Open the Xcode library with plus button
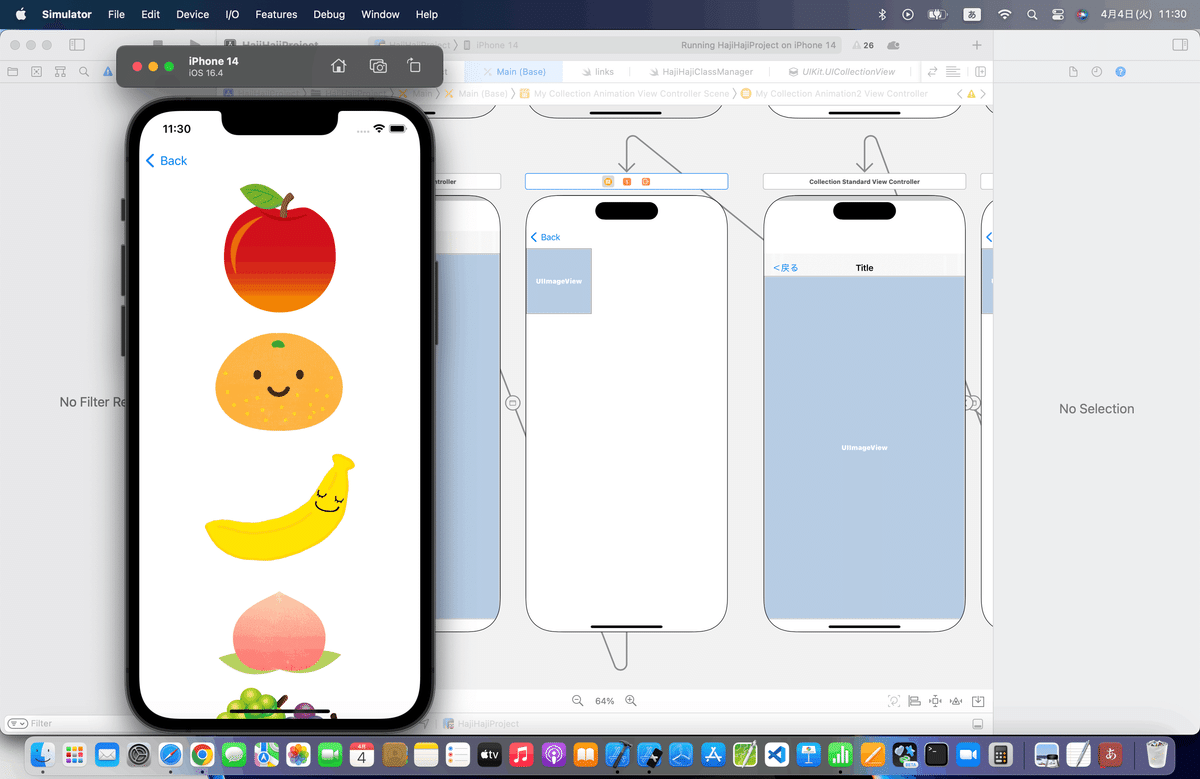 click(977, 45)
